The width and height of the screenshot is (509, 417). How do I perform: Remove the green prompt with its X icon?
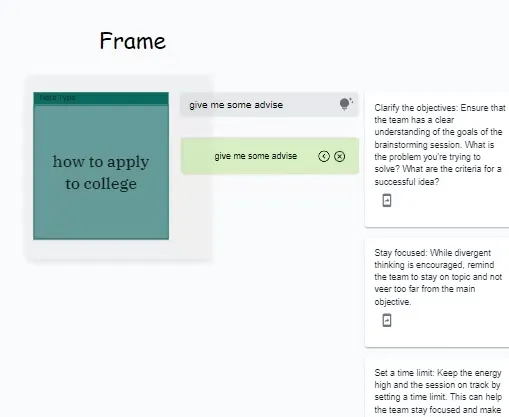[339, 156]
